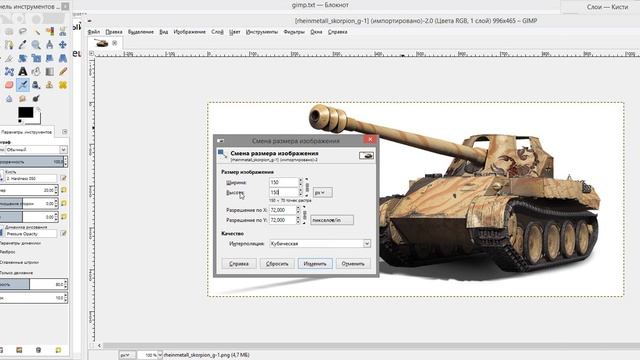Edit the Pressure Opacity dynamics
Image resolution: width=640 pixels, height=360 pixels.
coord(63,233)
